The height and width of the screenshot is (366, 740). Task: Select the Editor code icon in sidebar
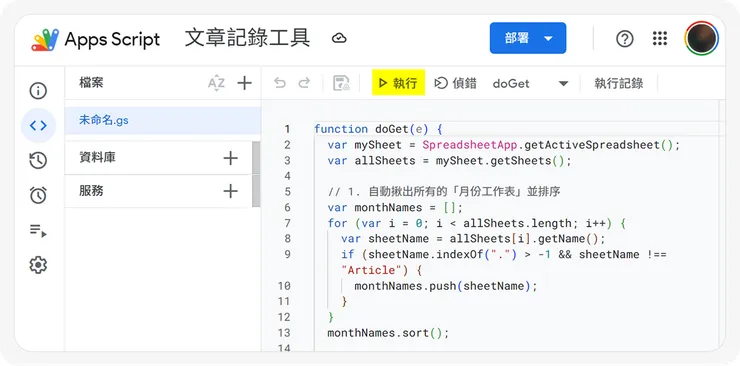pos(38,125)
